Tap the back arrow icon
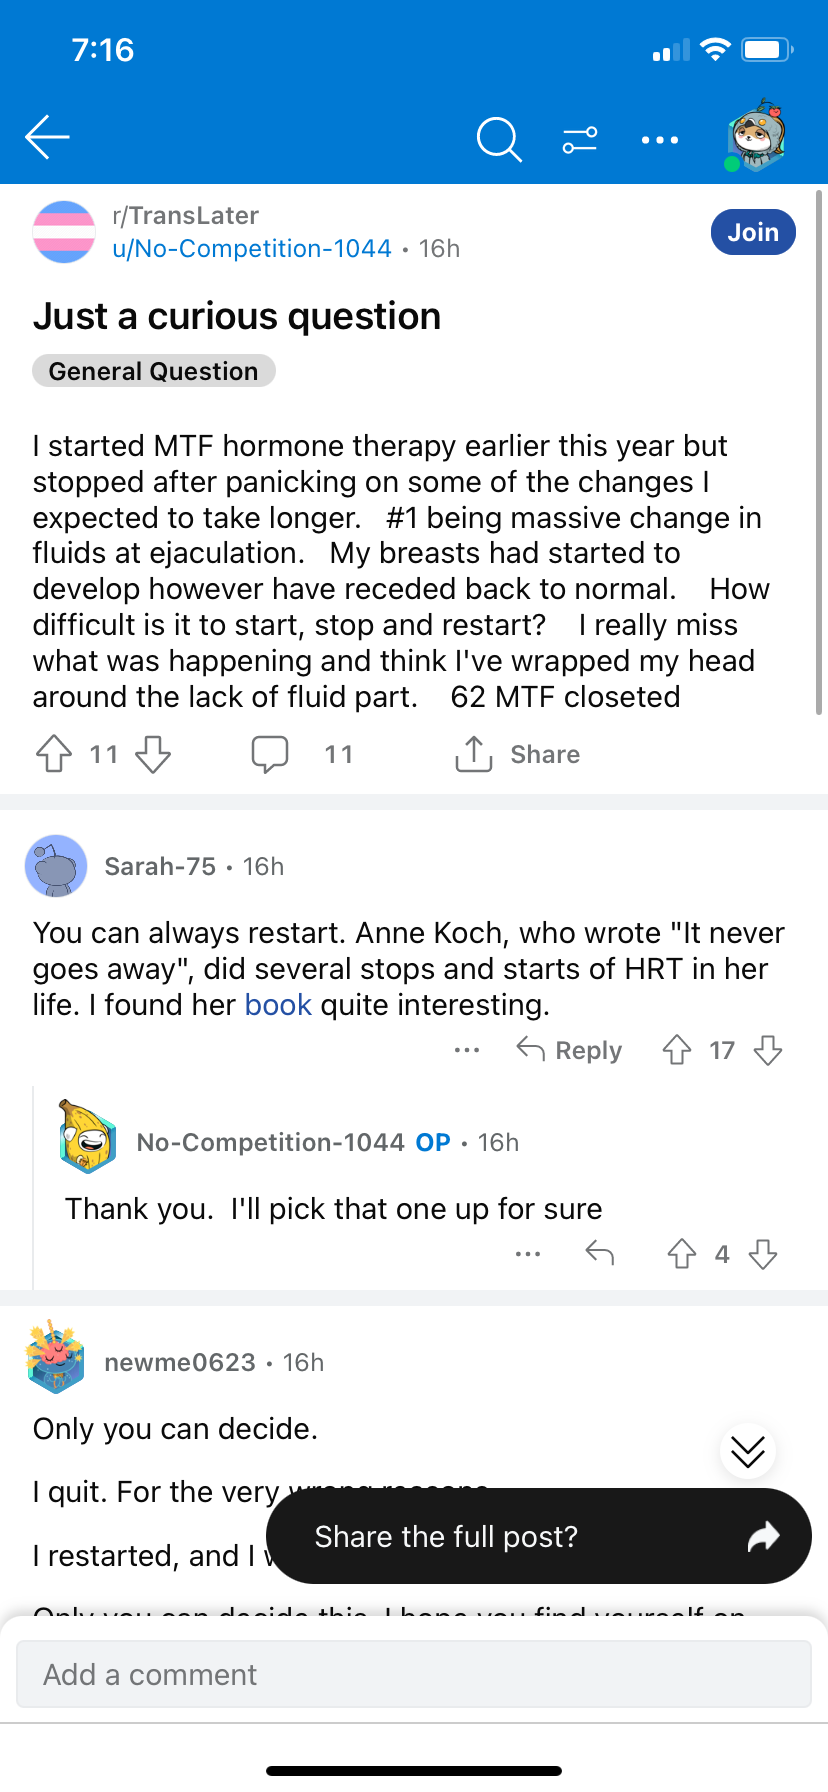 coord(47,138)
